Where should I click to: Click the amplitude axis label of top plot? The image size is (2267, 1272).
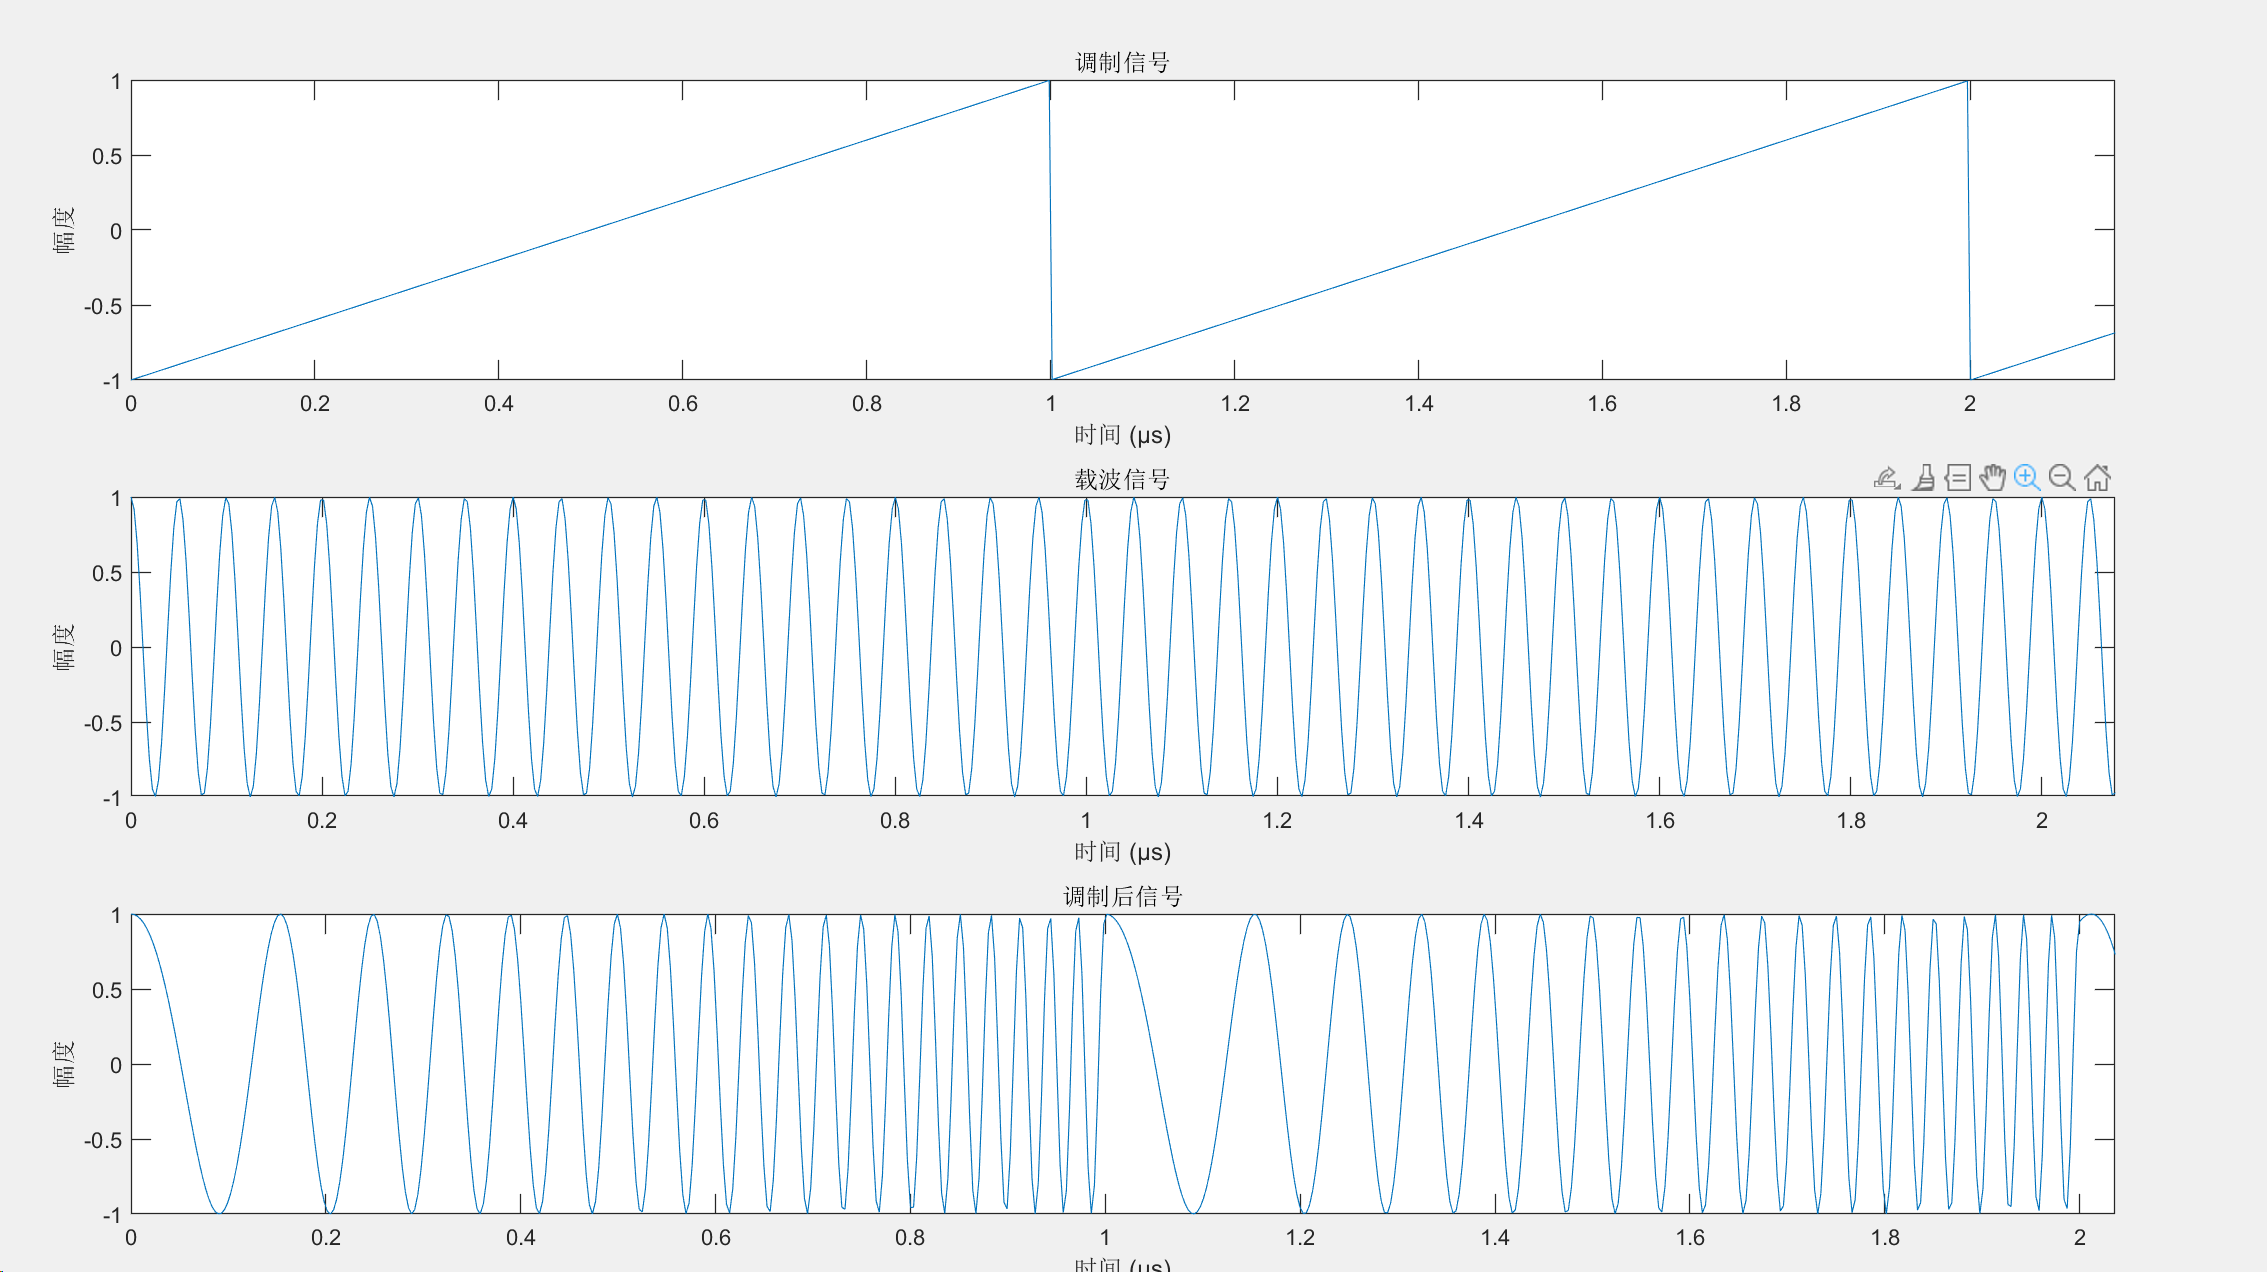64,230
